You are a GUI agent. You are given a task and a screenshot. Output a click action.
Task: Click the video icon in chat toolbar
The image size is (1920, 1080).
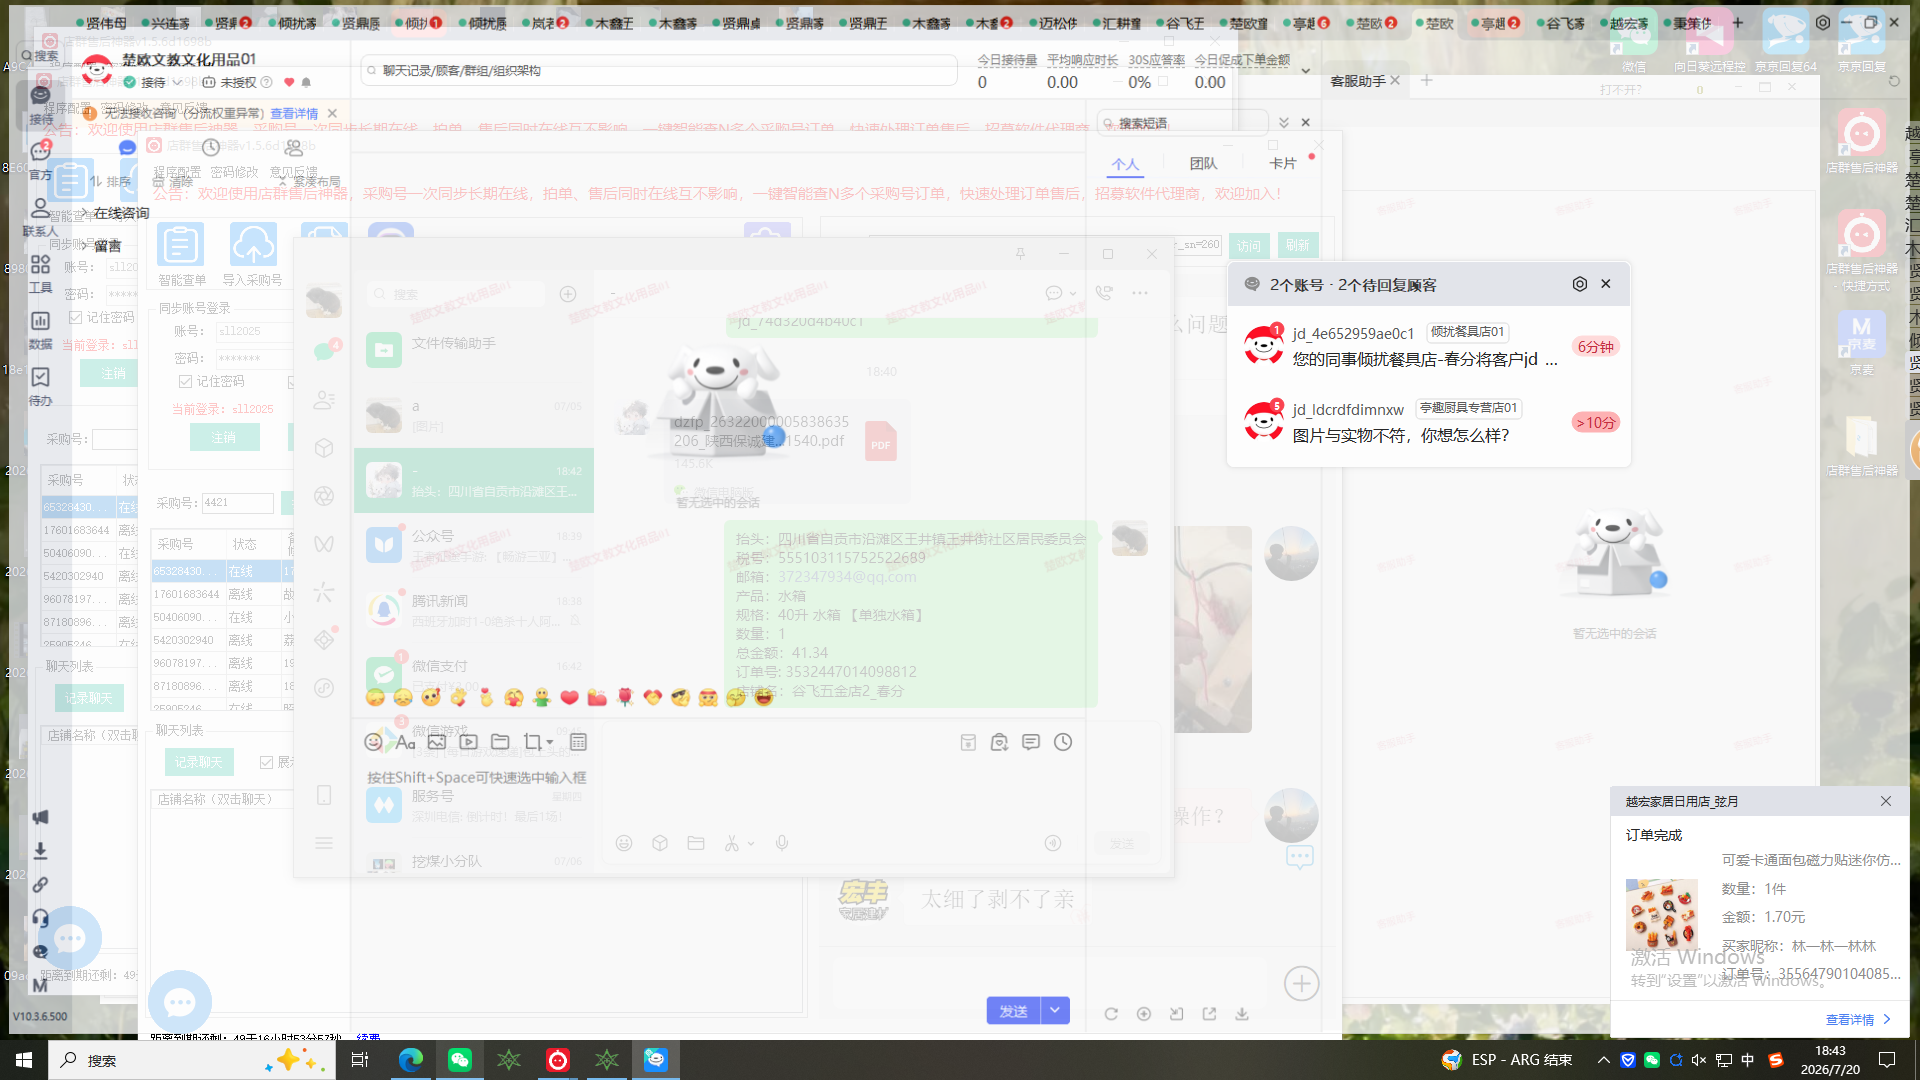pyautogui.click(x=469, y=742)
